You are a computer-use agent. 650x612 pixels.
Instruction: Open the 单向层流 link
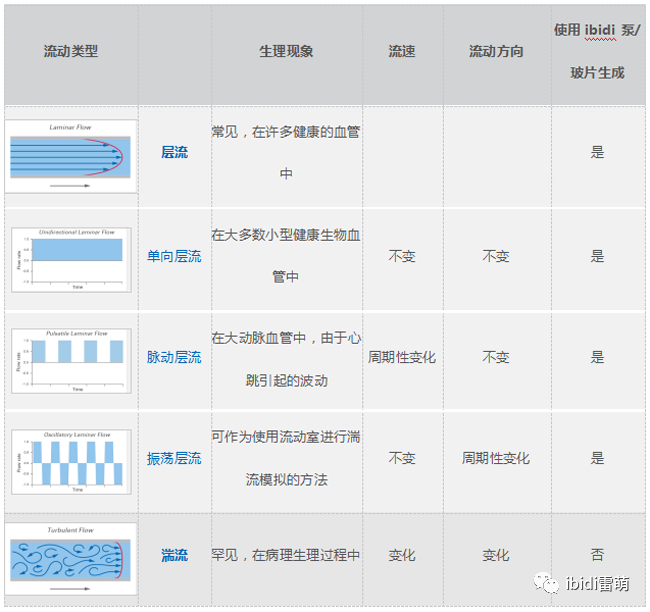[x=174, y=256]
